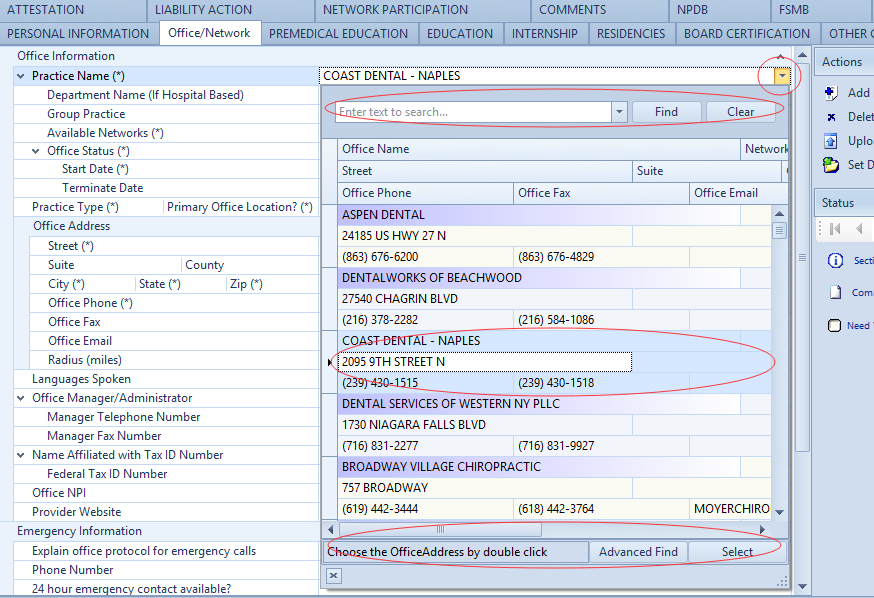Select the ASPEN DENTAL office row
The image size is (874, 598).
(x=538, y=215)
